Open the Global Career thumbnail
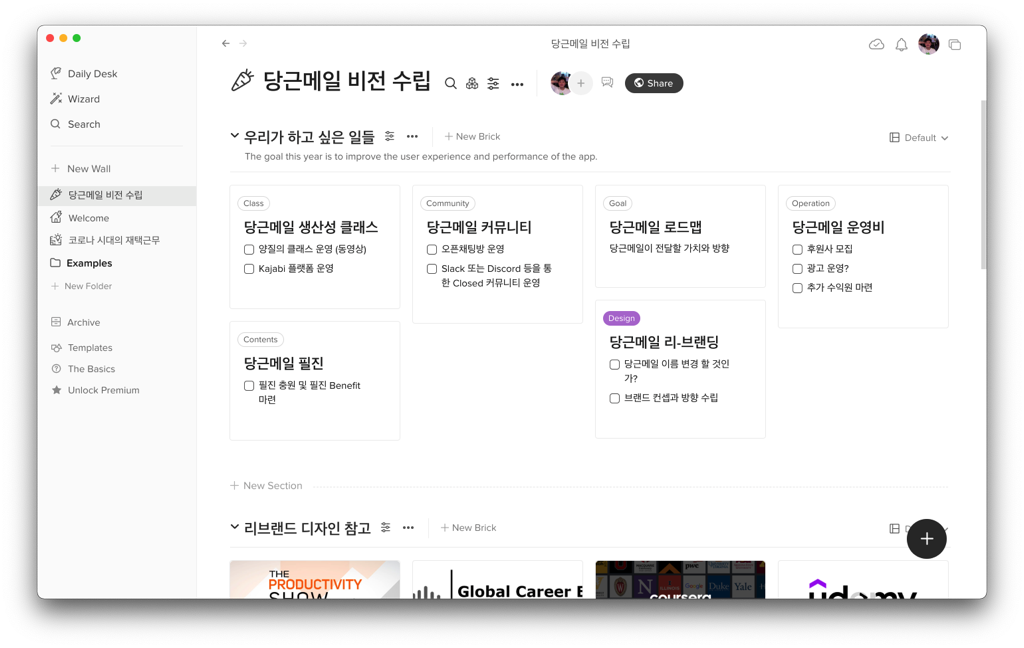This screenshot has width=1024, height=648. (x=498, y=579)
